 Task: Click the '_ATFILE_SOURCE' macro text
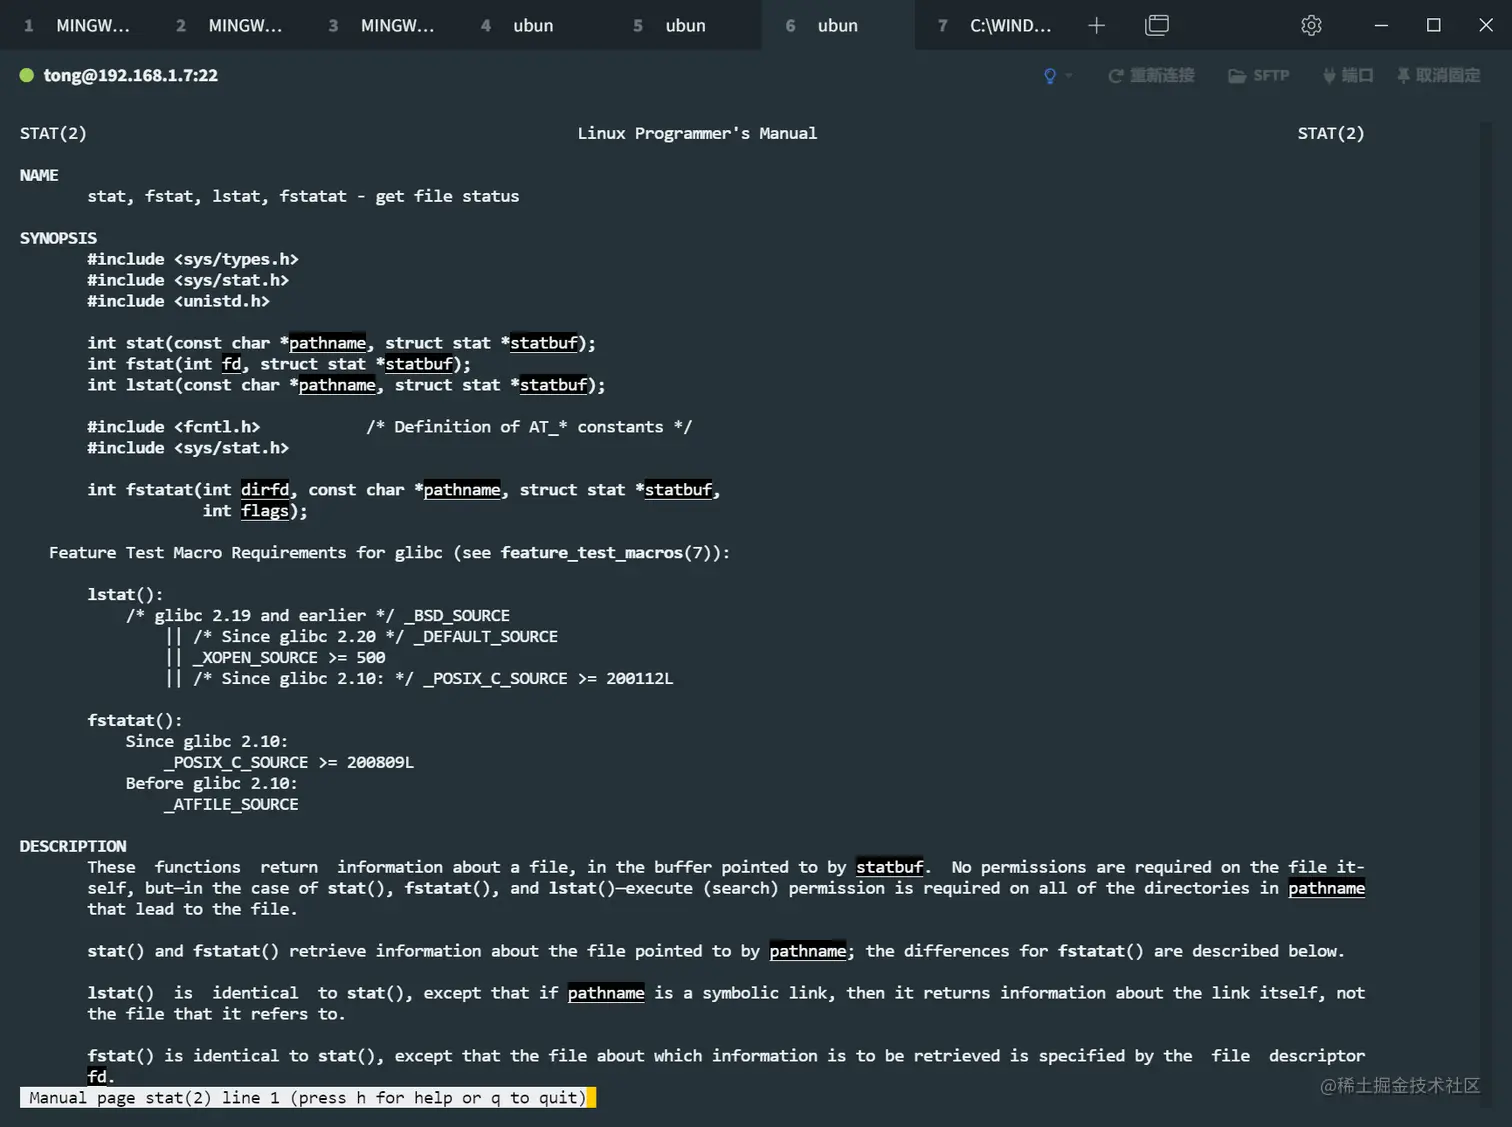[x=231, y=805]
